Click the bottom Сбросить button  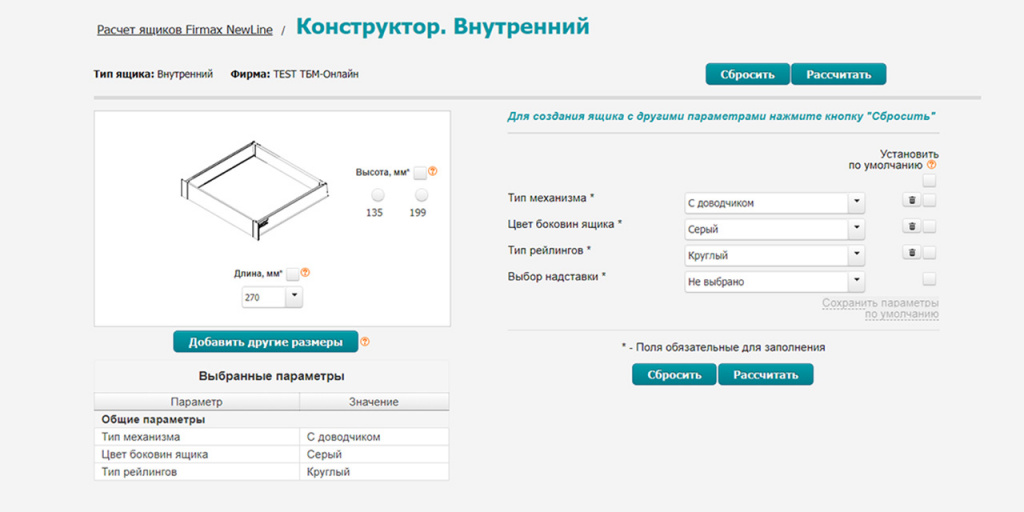[x=674, y=375]
